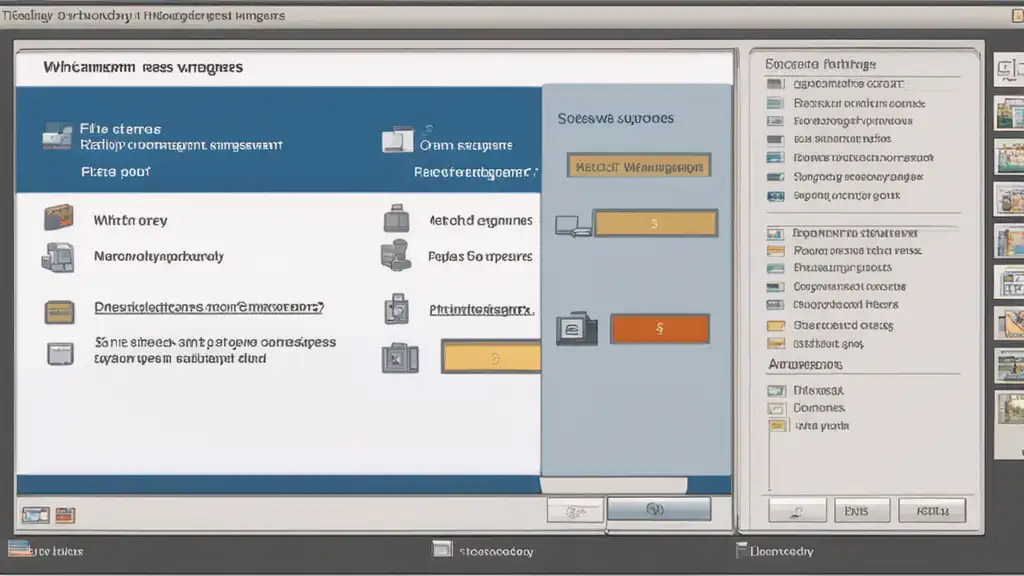Click the computer icon beside "Neronolyeparkuraly"

(x=58, y=257)
